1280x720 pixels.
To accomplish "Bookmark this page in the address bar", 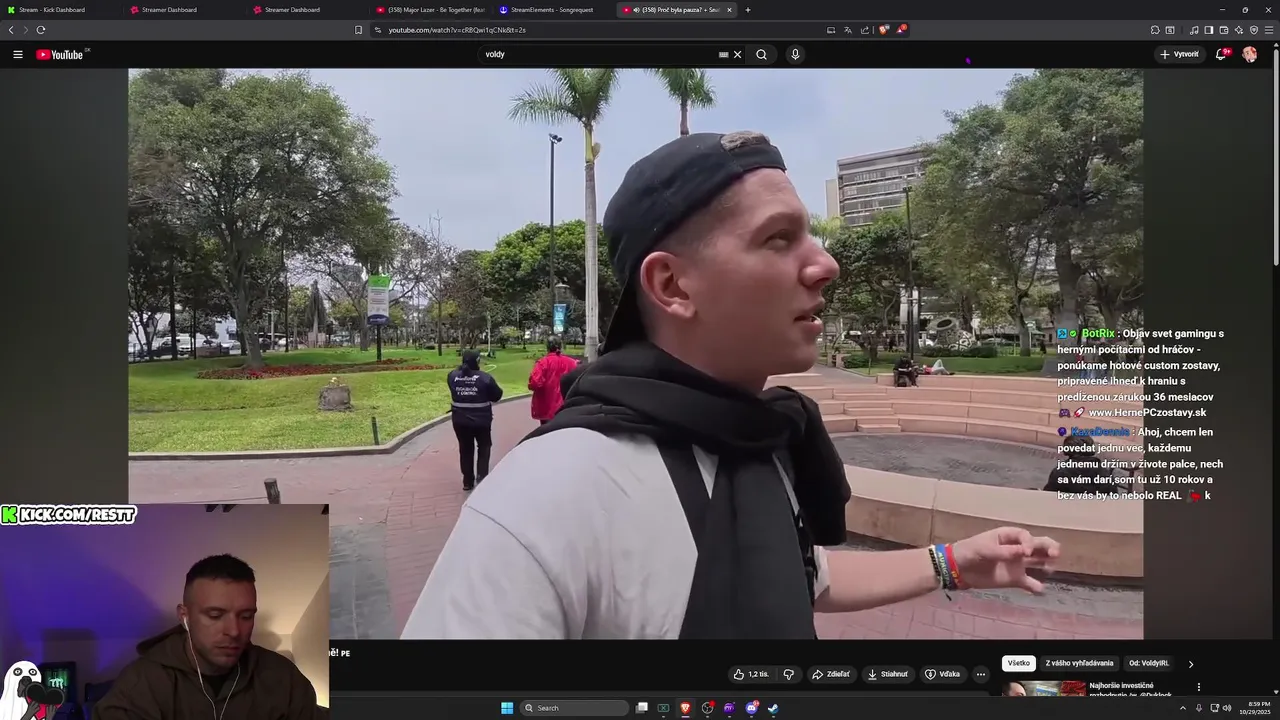I will click(x=359, y=30).
